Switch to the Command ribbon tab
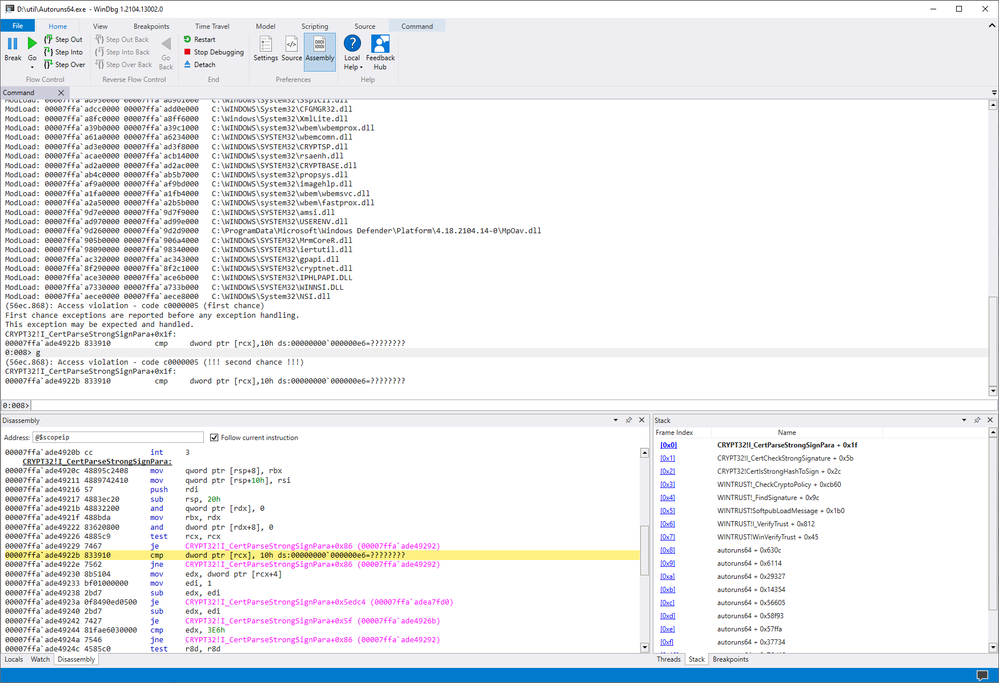The width and height of the screenshot is (999, 683). point(417,26)
